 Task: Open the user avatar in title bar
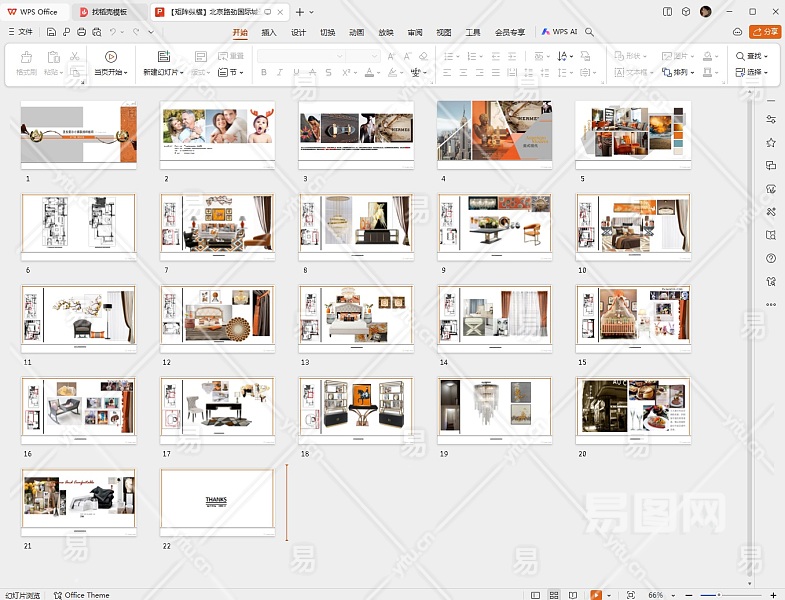pyautogui.click(x=706, y=11)
